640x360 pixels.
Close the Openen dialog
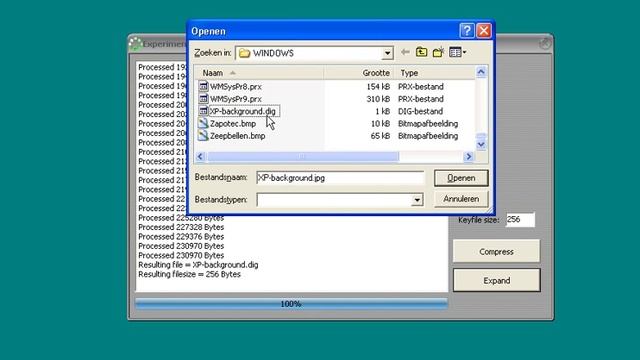tap(484, 31)
